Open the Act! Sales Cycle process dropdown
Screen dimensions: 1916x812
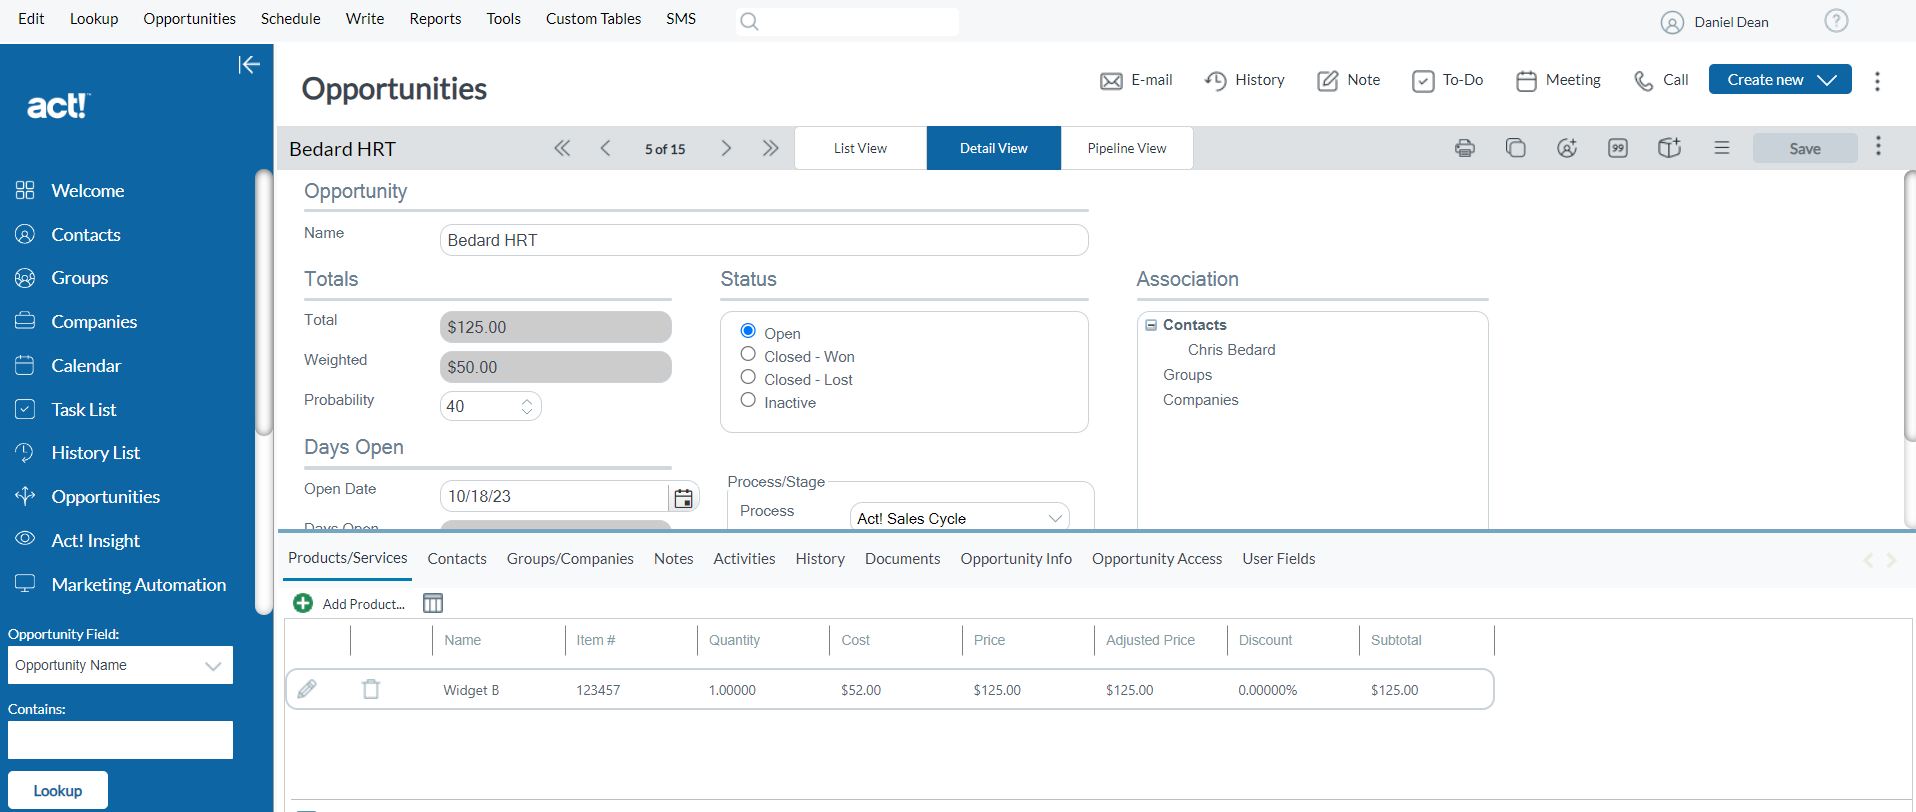959,518
